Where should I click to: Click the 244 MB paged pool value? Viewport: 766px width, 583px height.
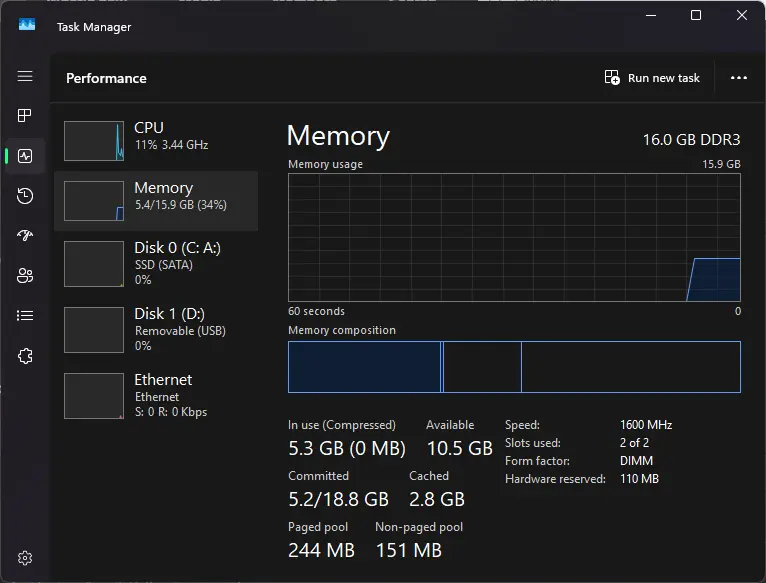(x=321, y=550)
